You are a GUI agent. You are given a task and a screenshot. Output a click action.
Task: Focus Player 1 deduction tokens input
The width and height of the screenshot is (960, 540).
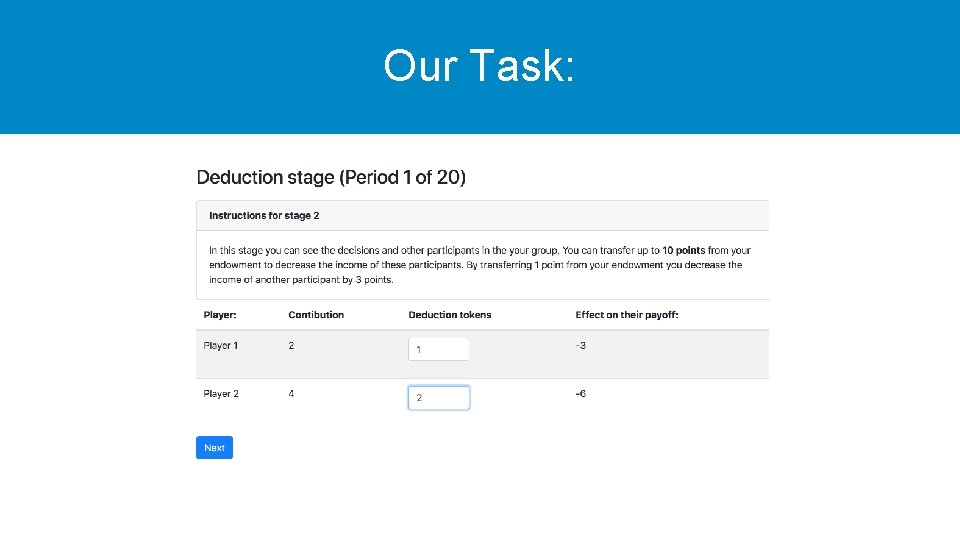438,349
